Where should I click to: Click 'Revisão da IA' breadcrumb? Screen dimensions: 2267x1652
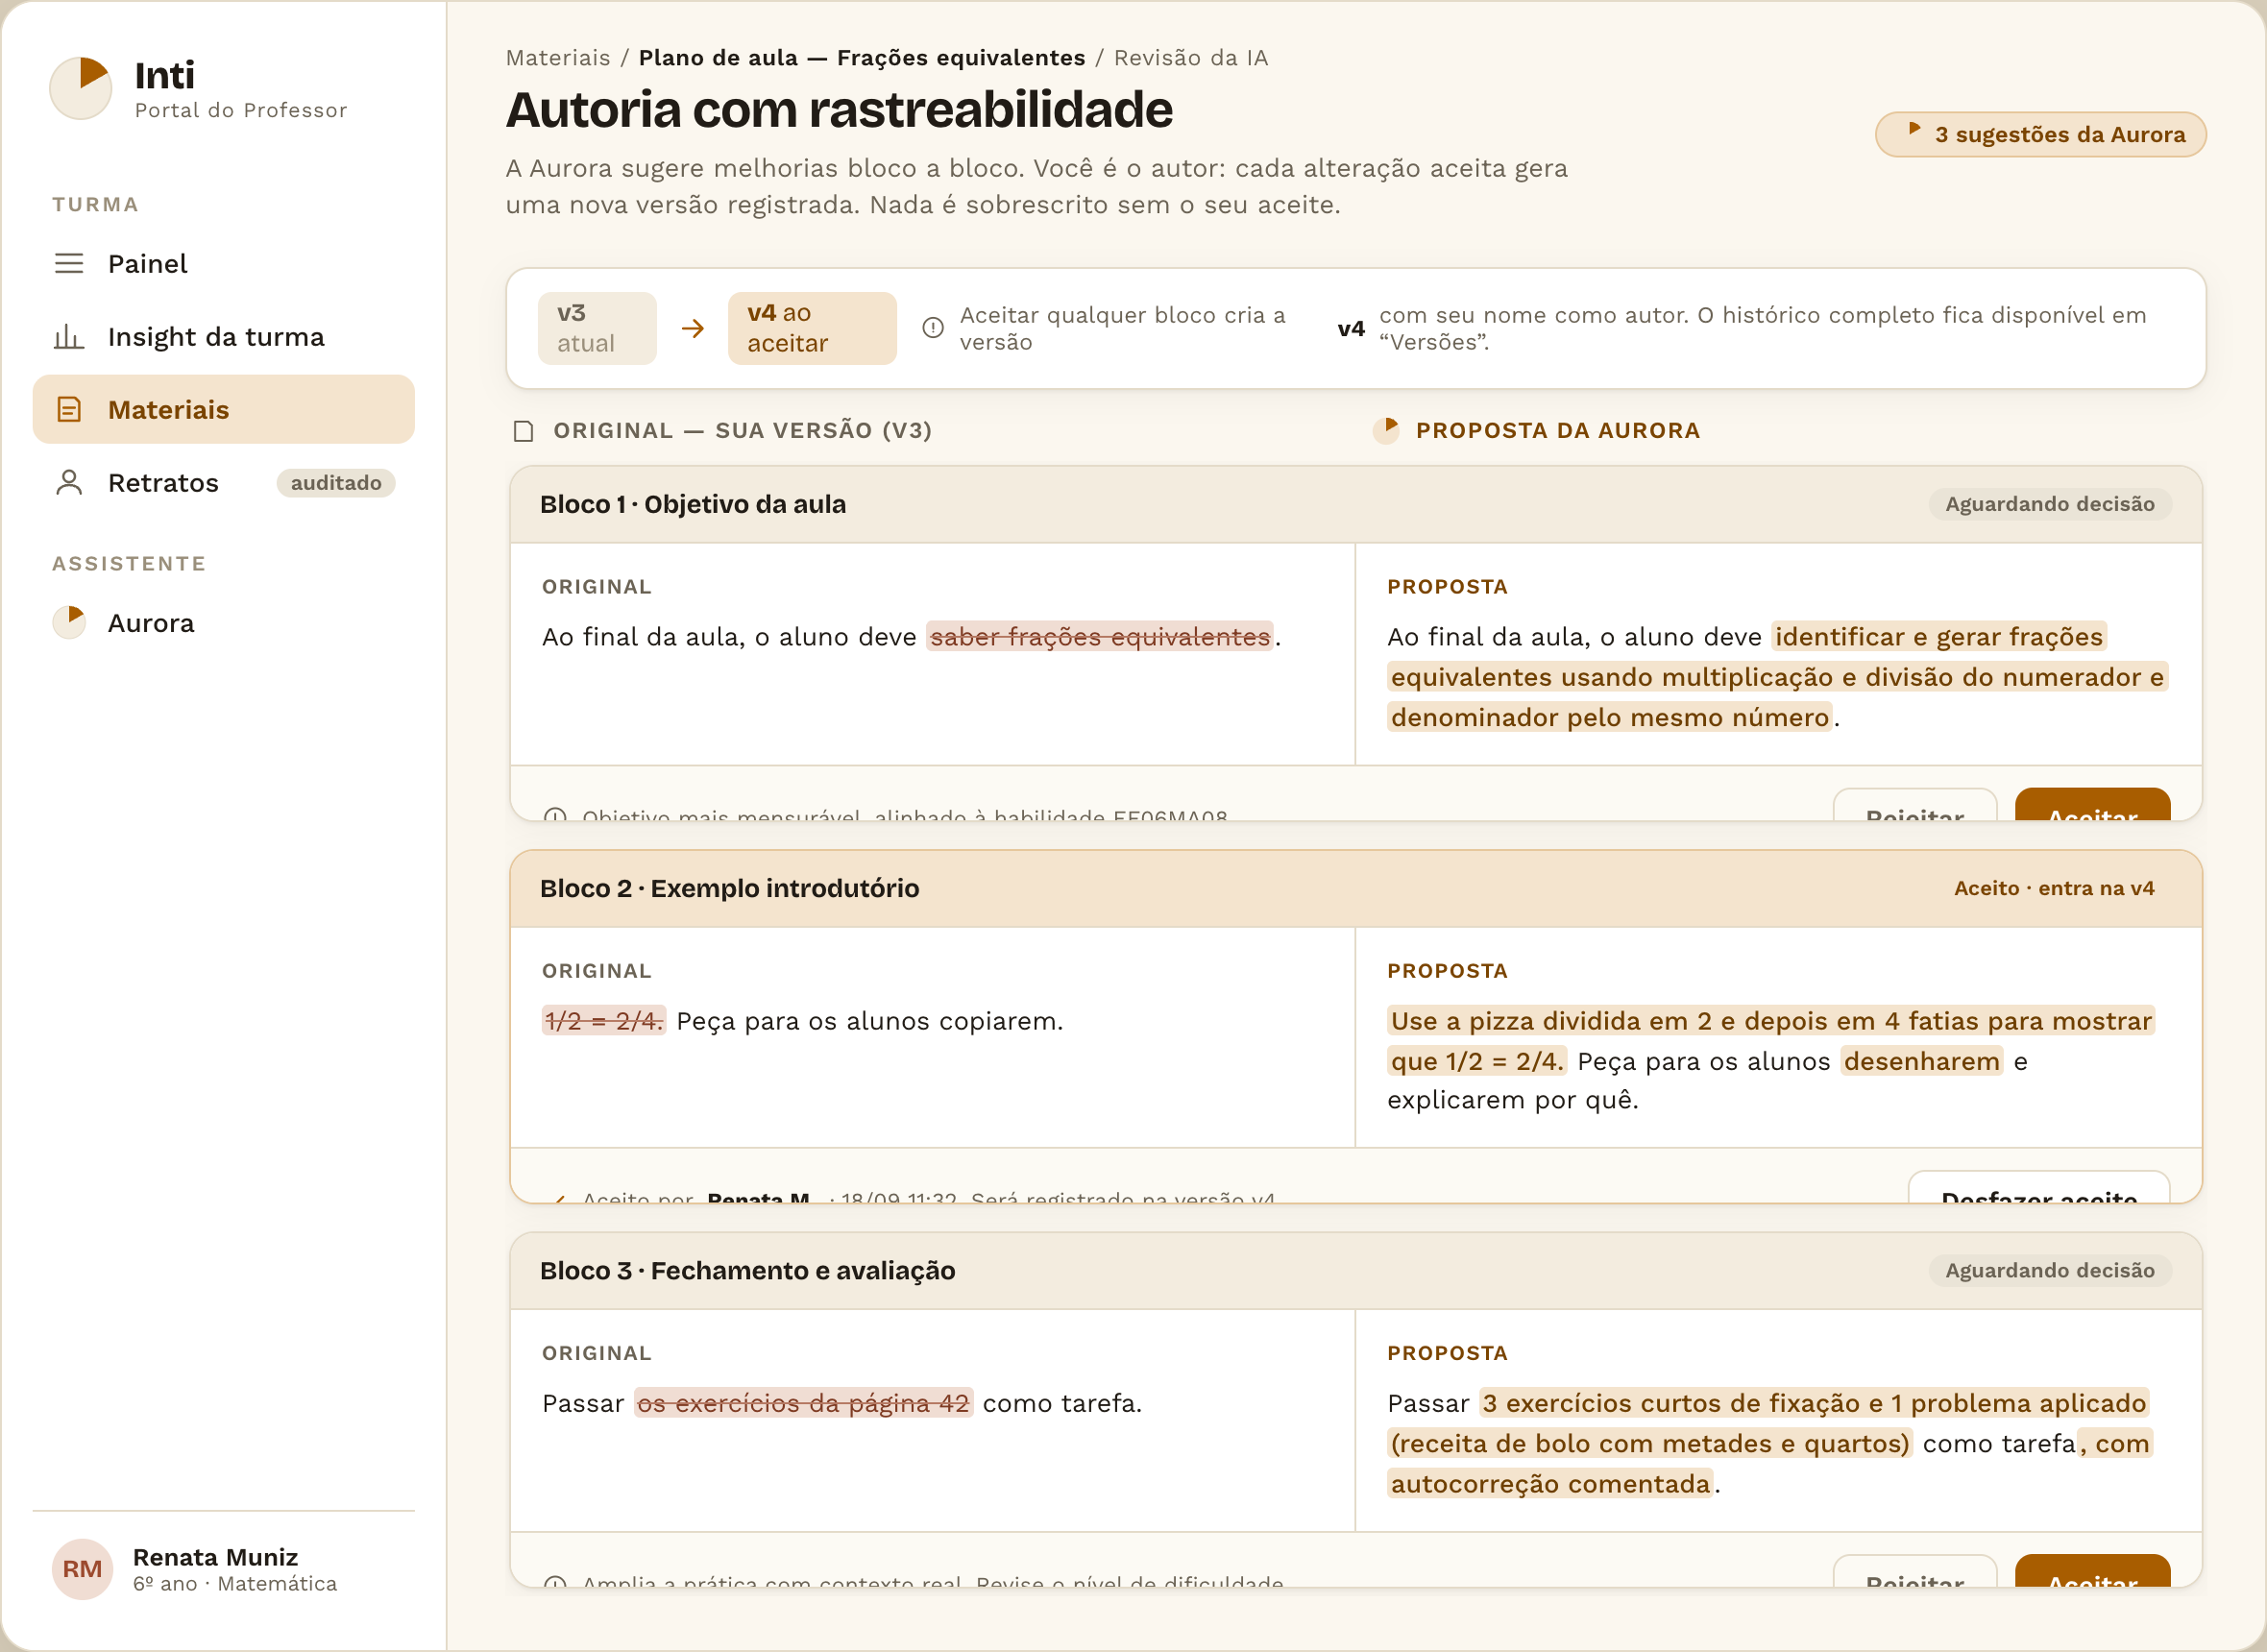click(x=1191, y=58)
